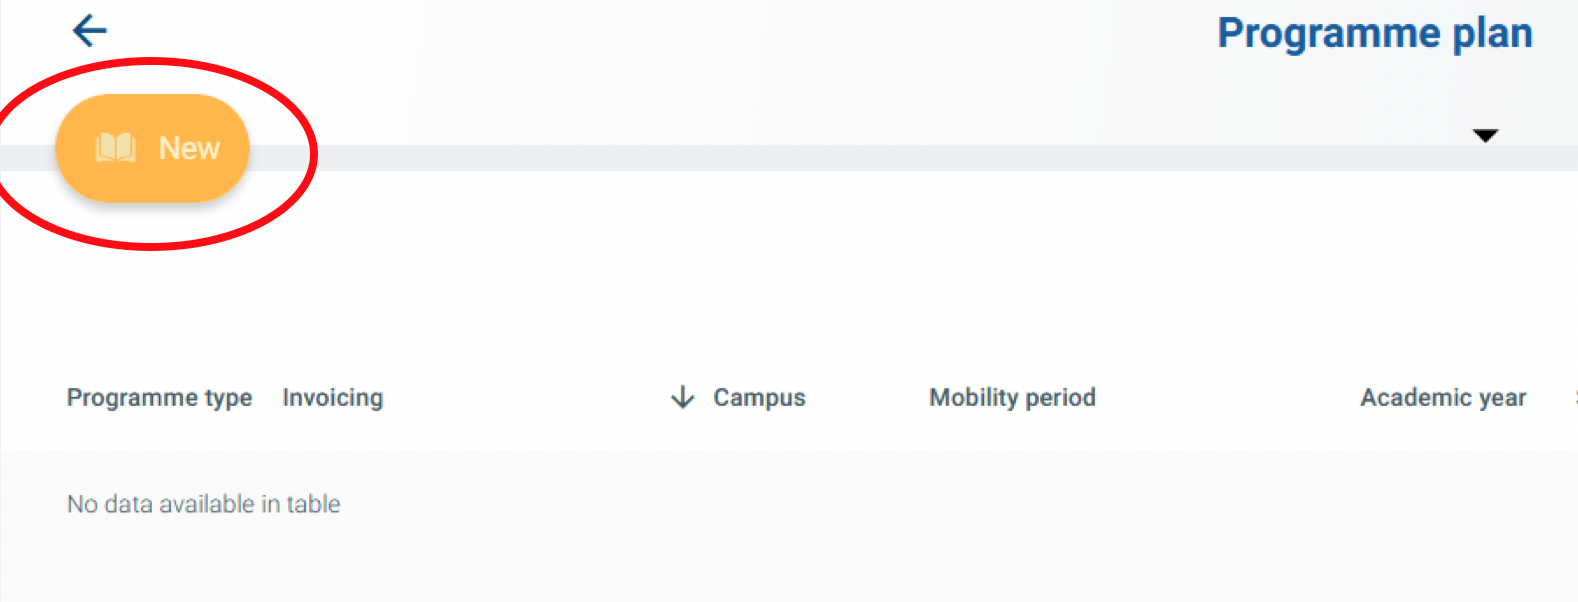Click the word 'plan' in the heading
The image size is (1578, 602).
pos(1492,34)
